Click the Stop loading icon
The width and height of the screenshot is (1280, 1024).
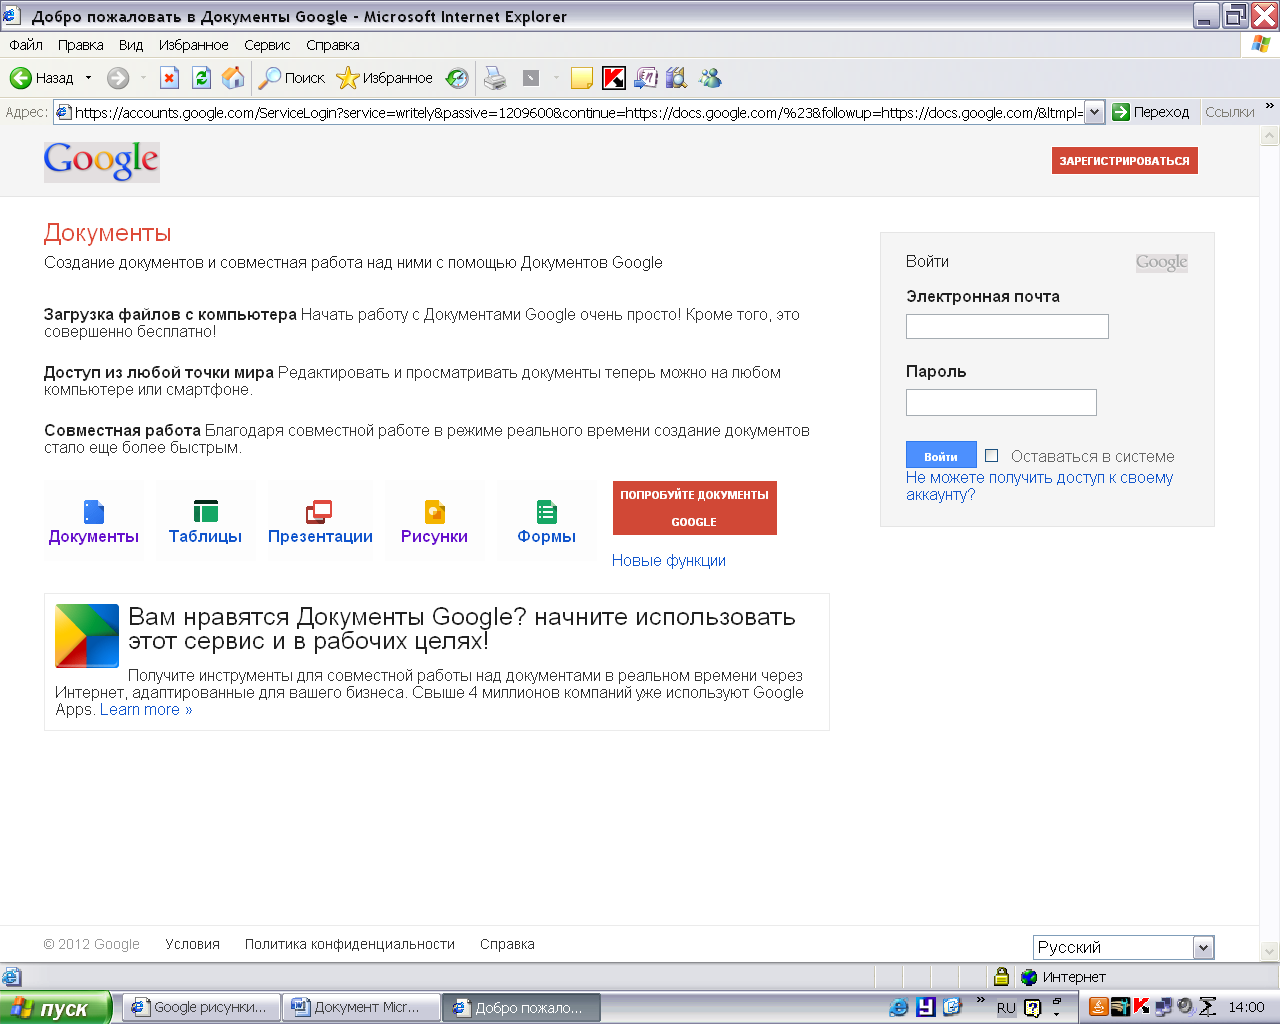click(x=170, y=78)
